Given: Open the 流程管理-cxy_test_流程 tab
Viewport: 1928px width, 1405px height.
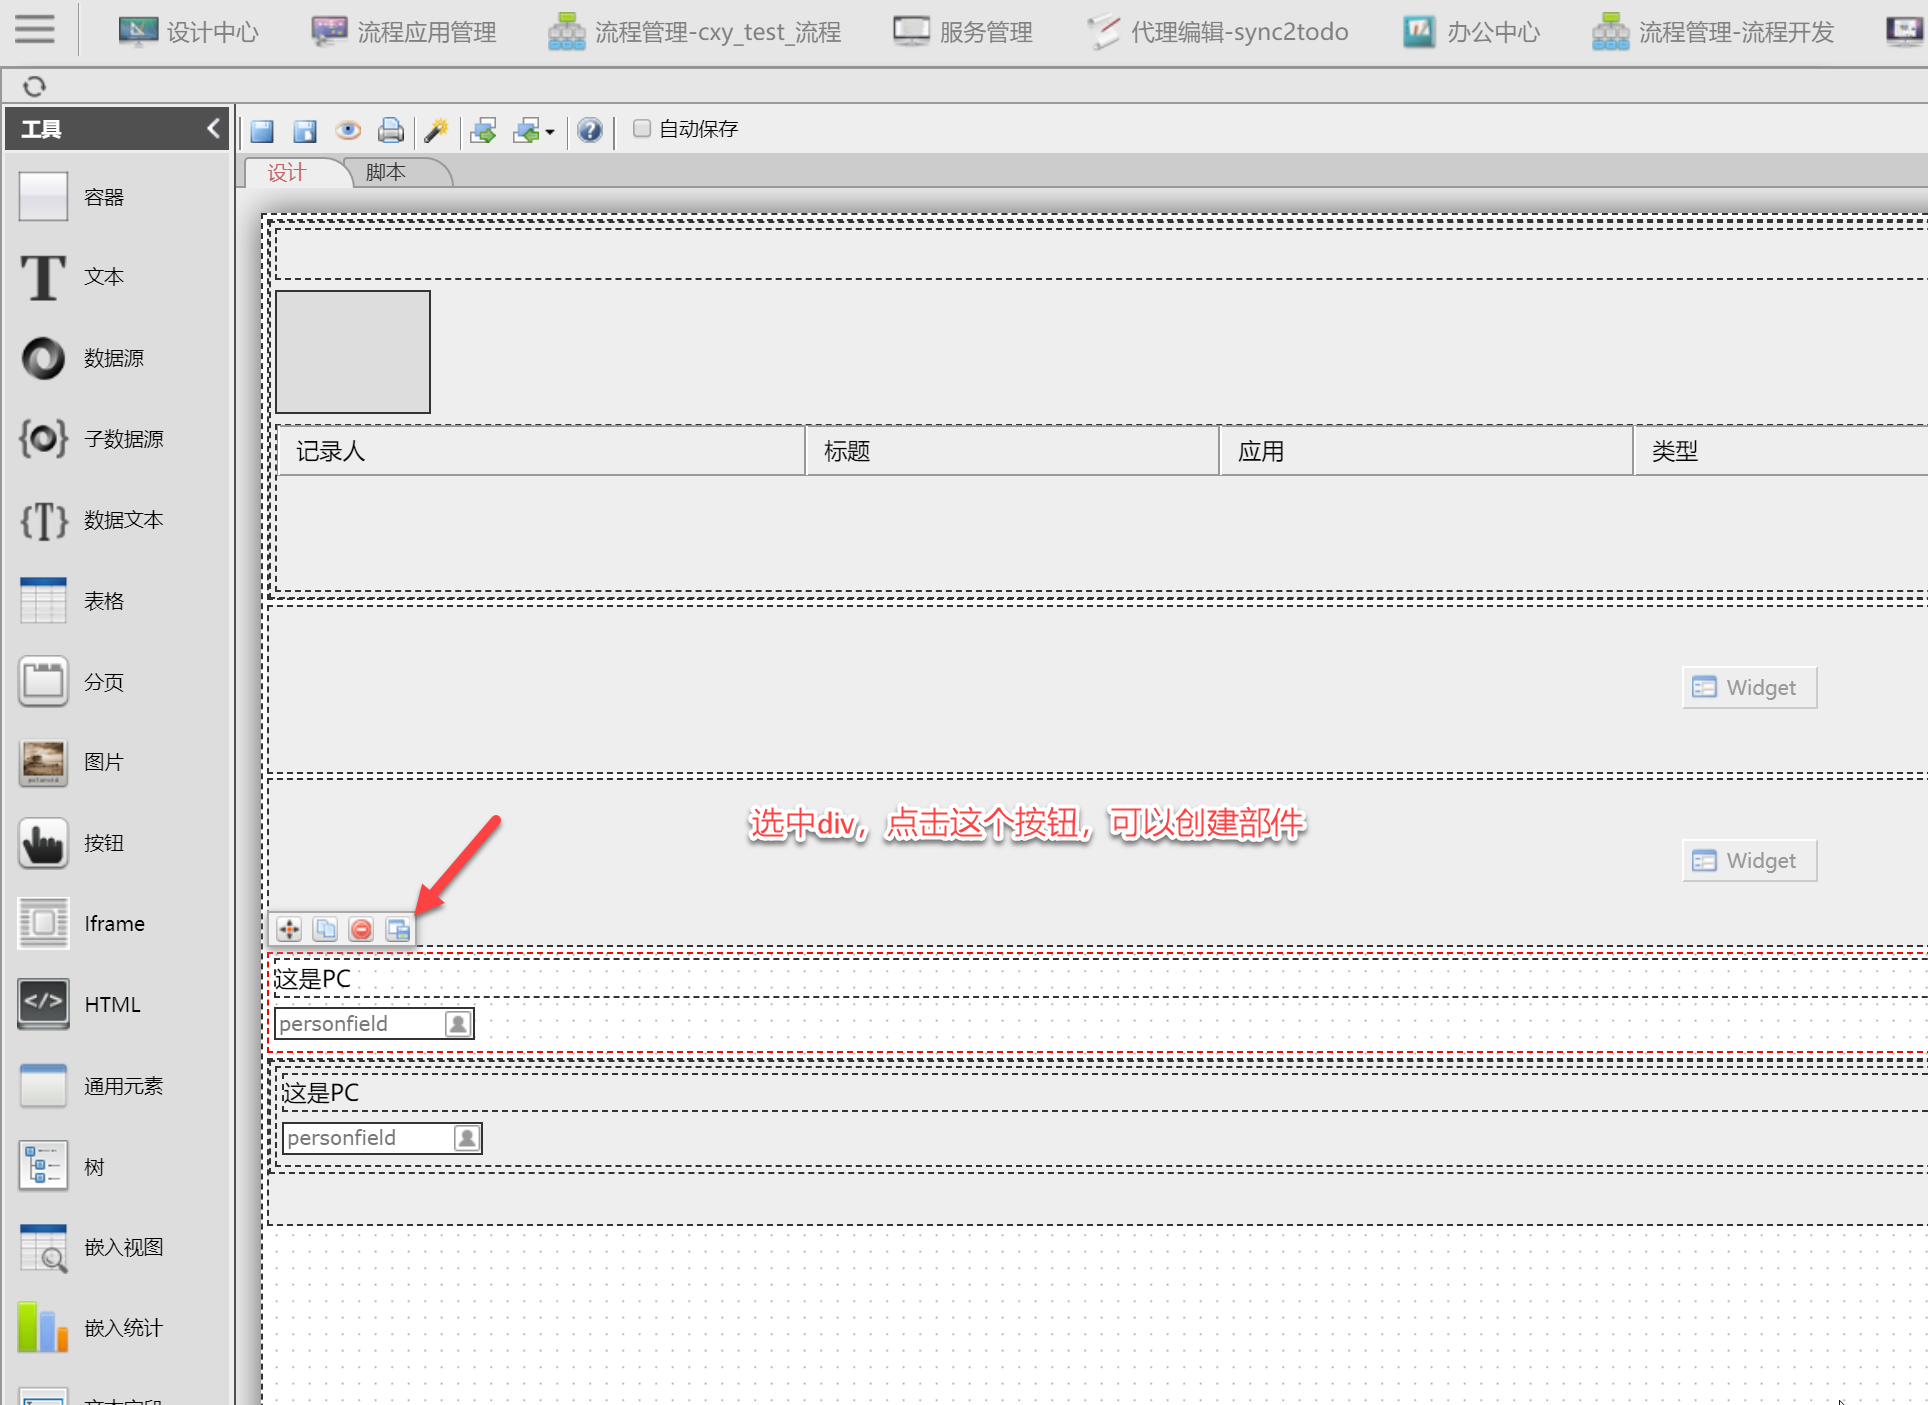Looking at the screenshot, I should coord(694,32).
